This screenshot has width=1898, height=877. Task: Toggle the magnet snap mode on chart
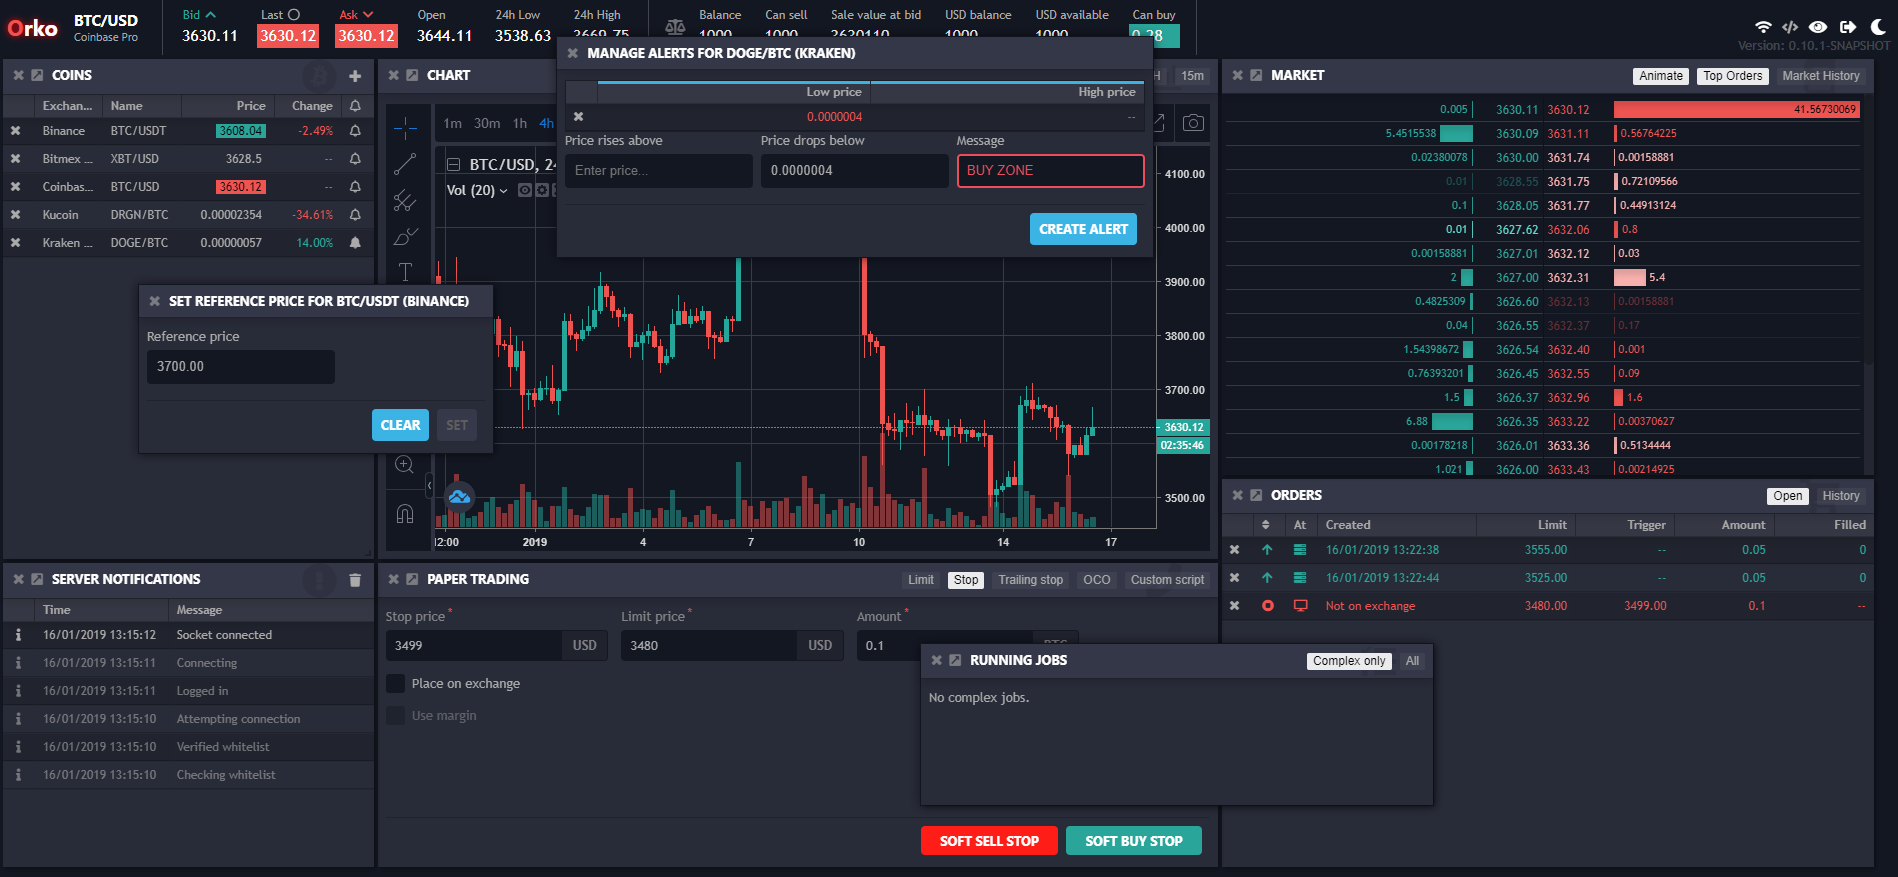pyautogui.click(x=404, y=513)
